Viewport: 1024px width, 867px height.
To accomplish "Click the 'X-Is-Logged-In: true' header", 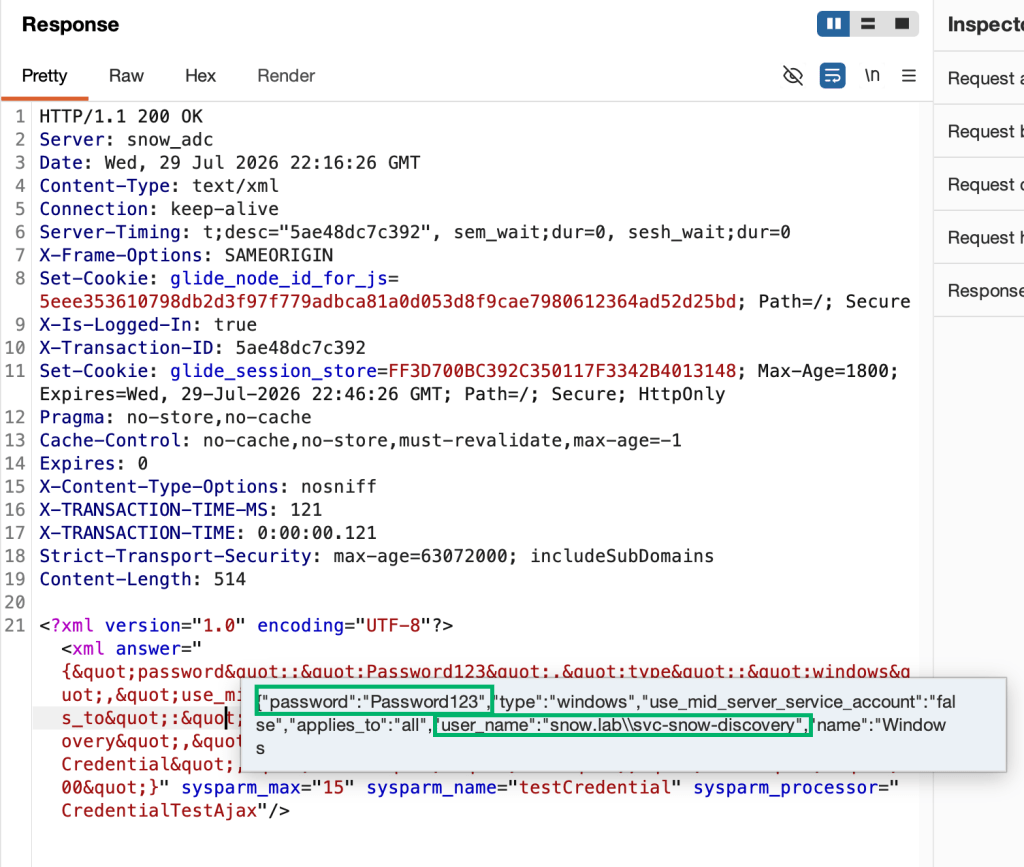I will 148,324.
